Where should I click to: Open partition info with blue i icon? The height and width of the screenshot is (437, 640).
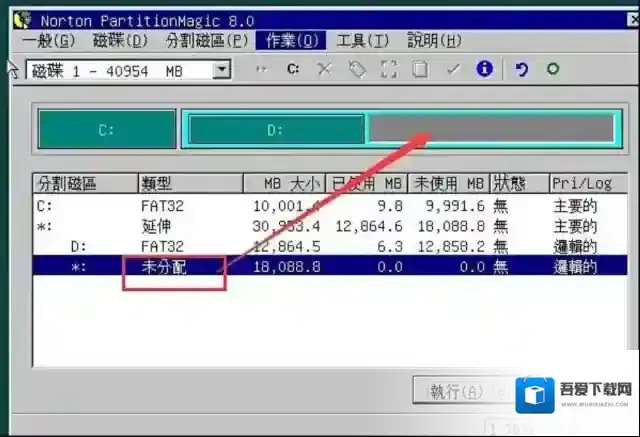[x=484, y=69]
